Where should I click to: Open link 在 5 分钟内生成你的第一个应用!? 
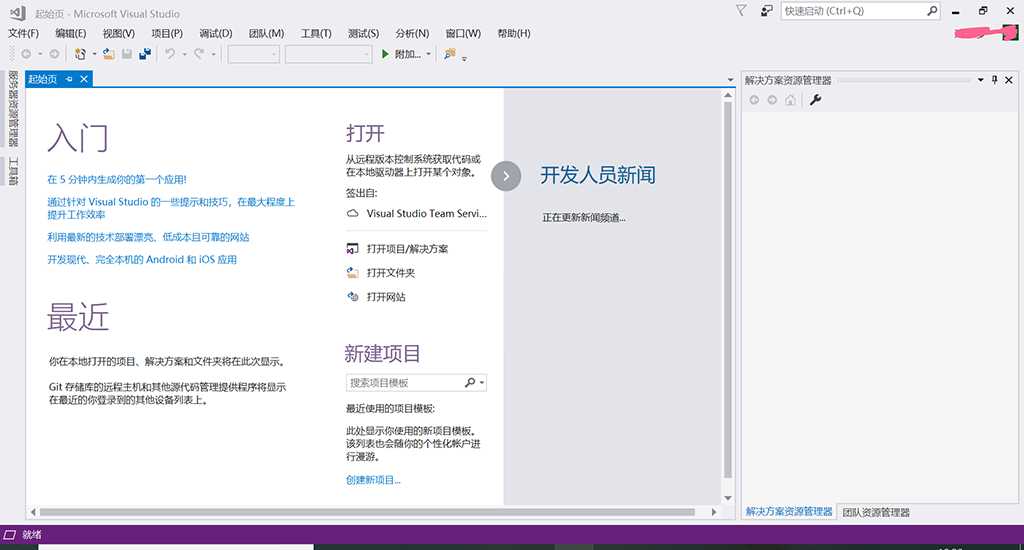(x=117, y=180)
